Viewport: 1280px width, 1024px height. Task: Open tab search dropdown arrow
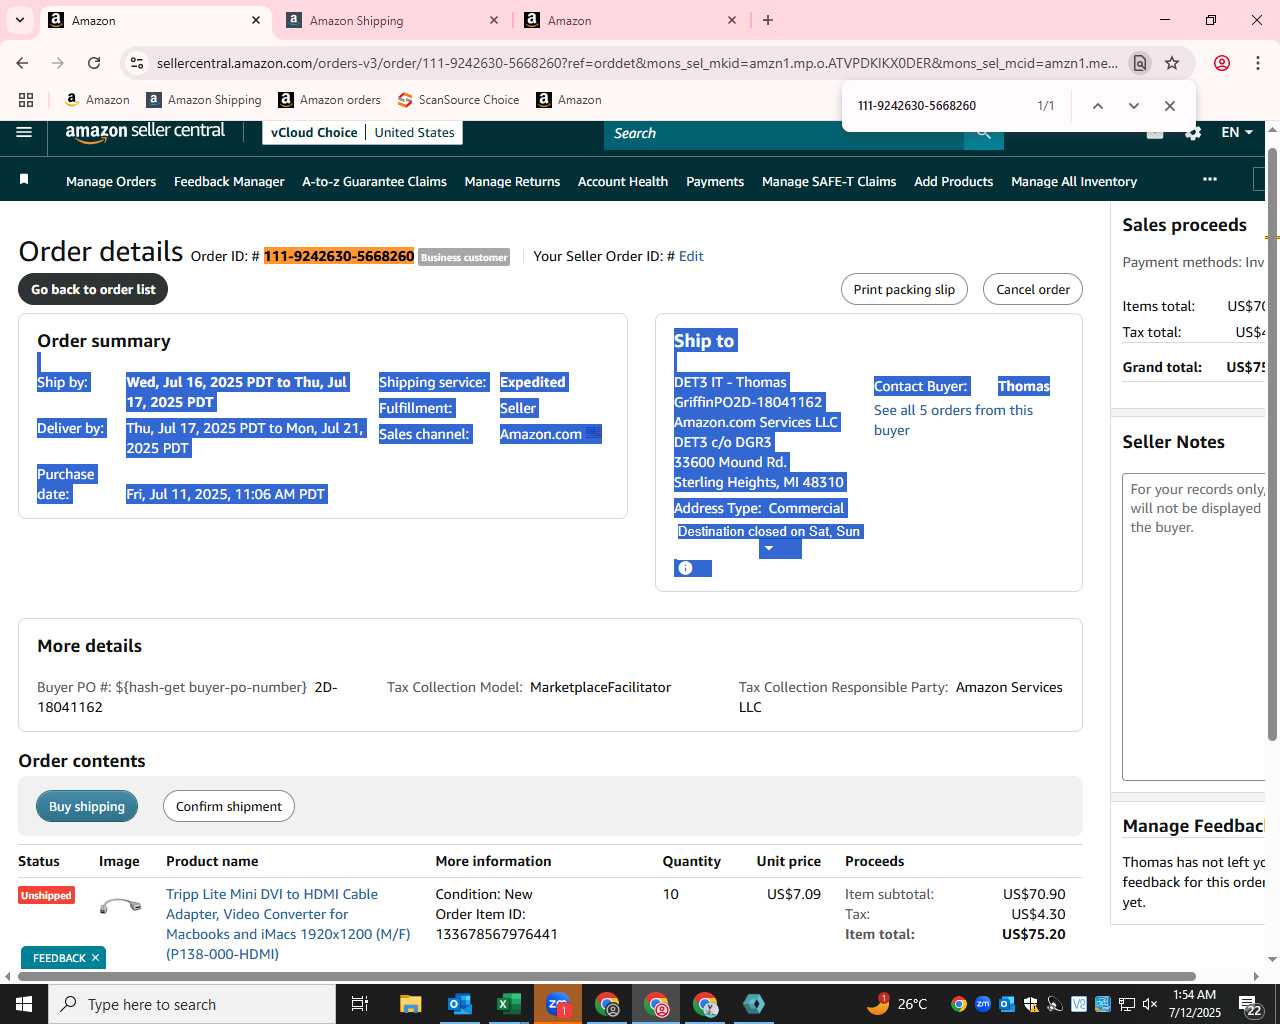point(20,20)
